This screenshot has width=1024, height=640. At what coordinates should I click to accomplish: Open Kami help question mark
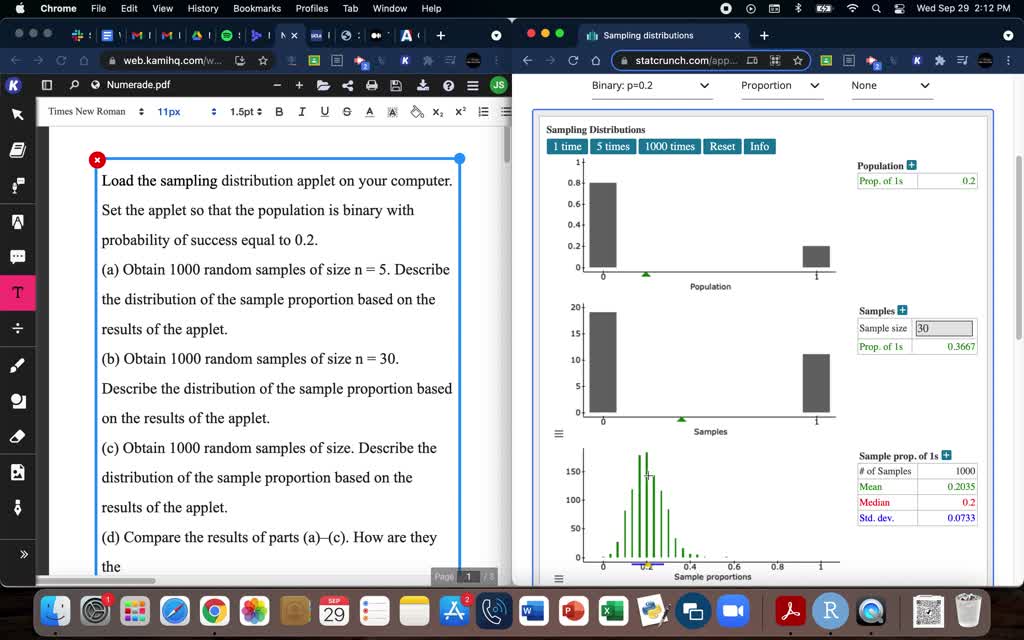click(x=448, y=85)
